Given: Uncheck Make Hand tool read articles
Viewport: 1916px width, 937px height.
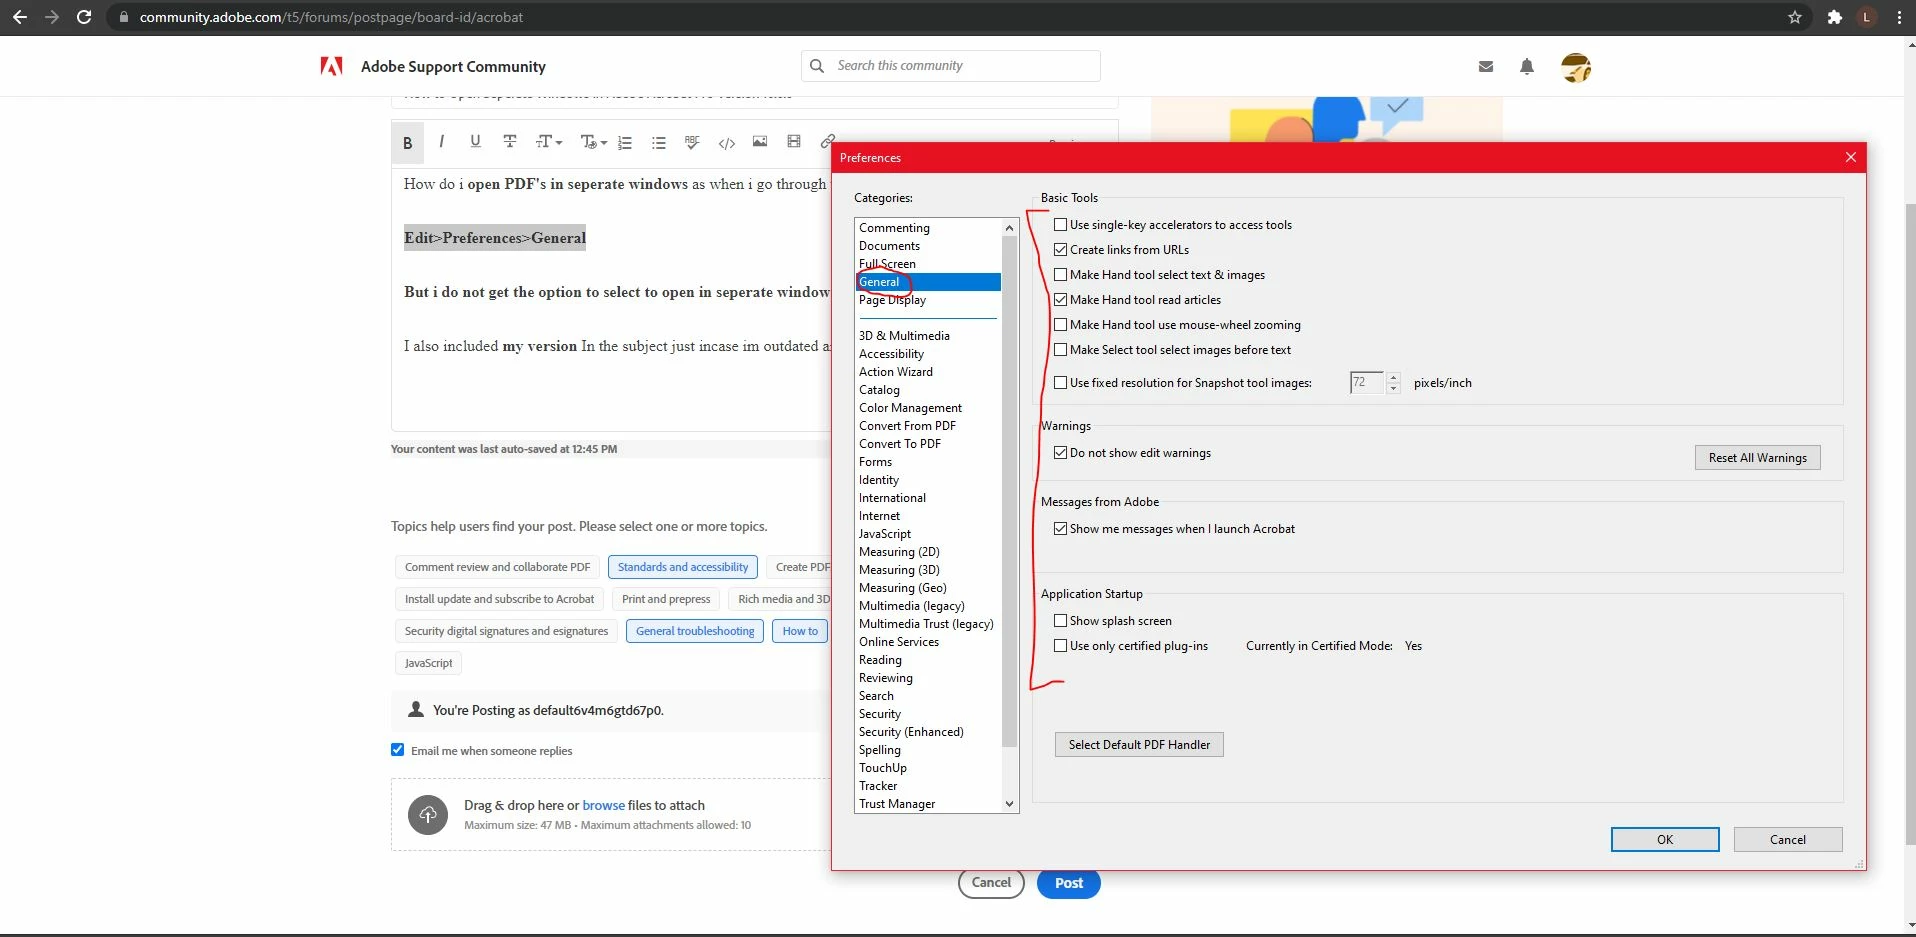Looking at the screenshot, I should (x=1061, y=300).
